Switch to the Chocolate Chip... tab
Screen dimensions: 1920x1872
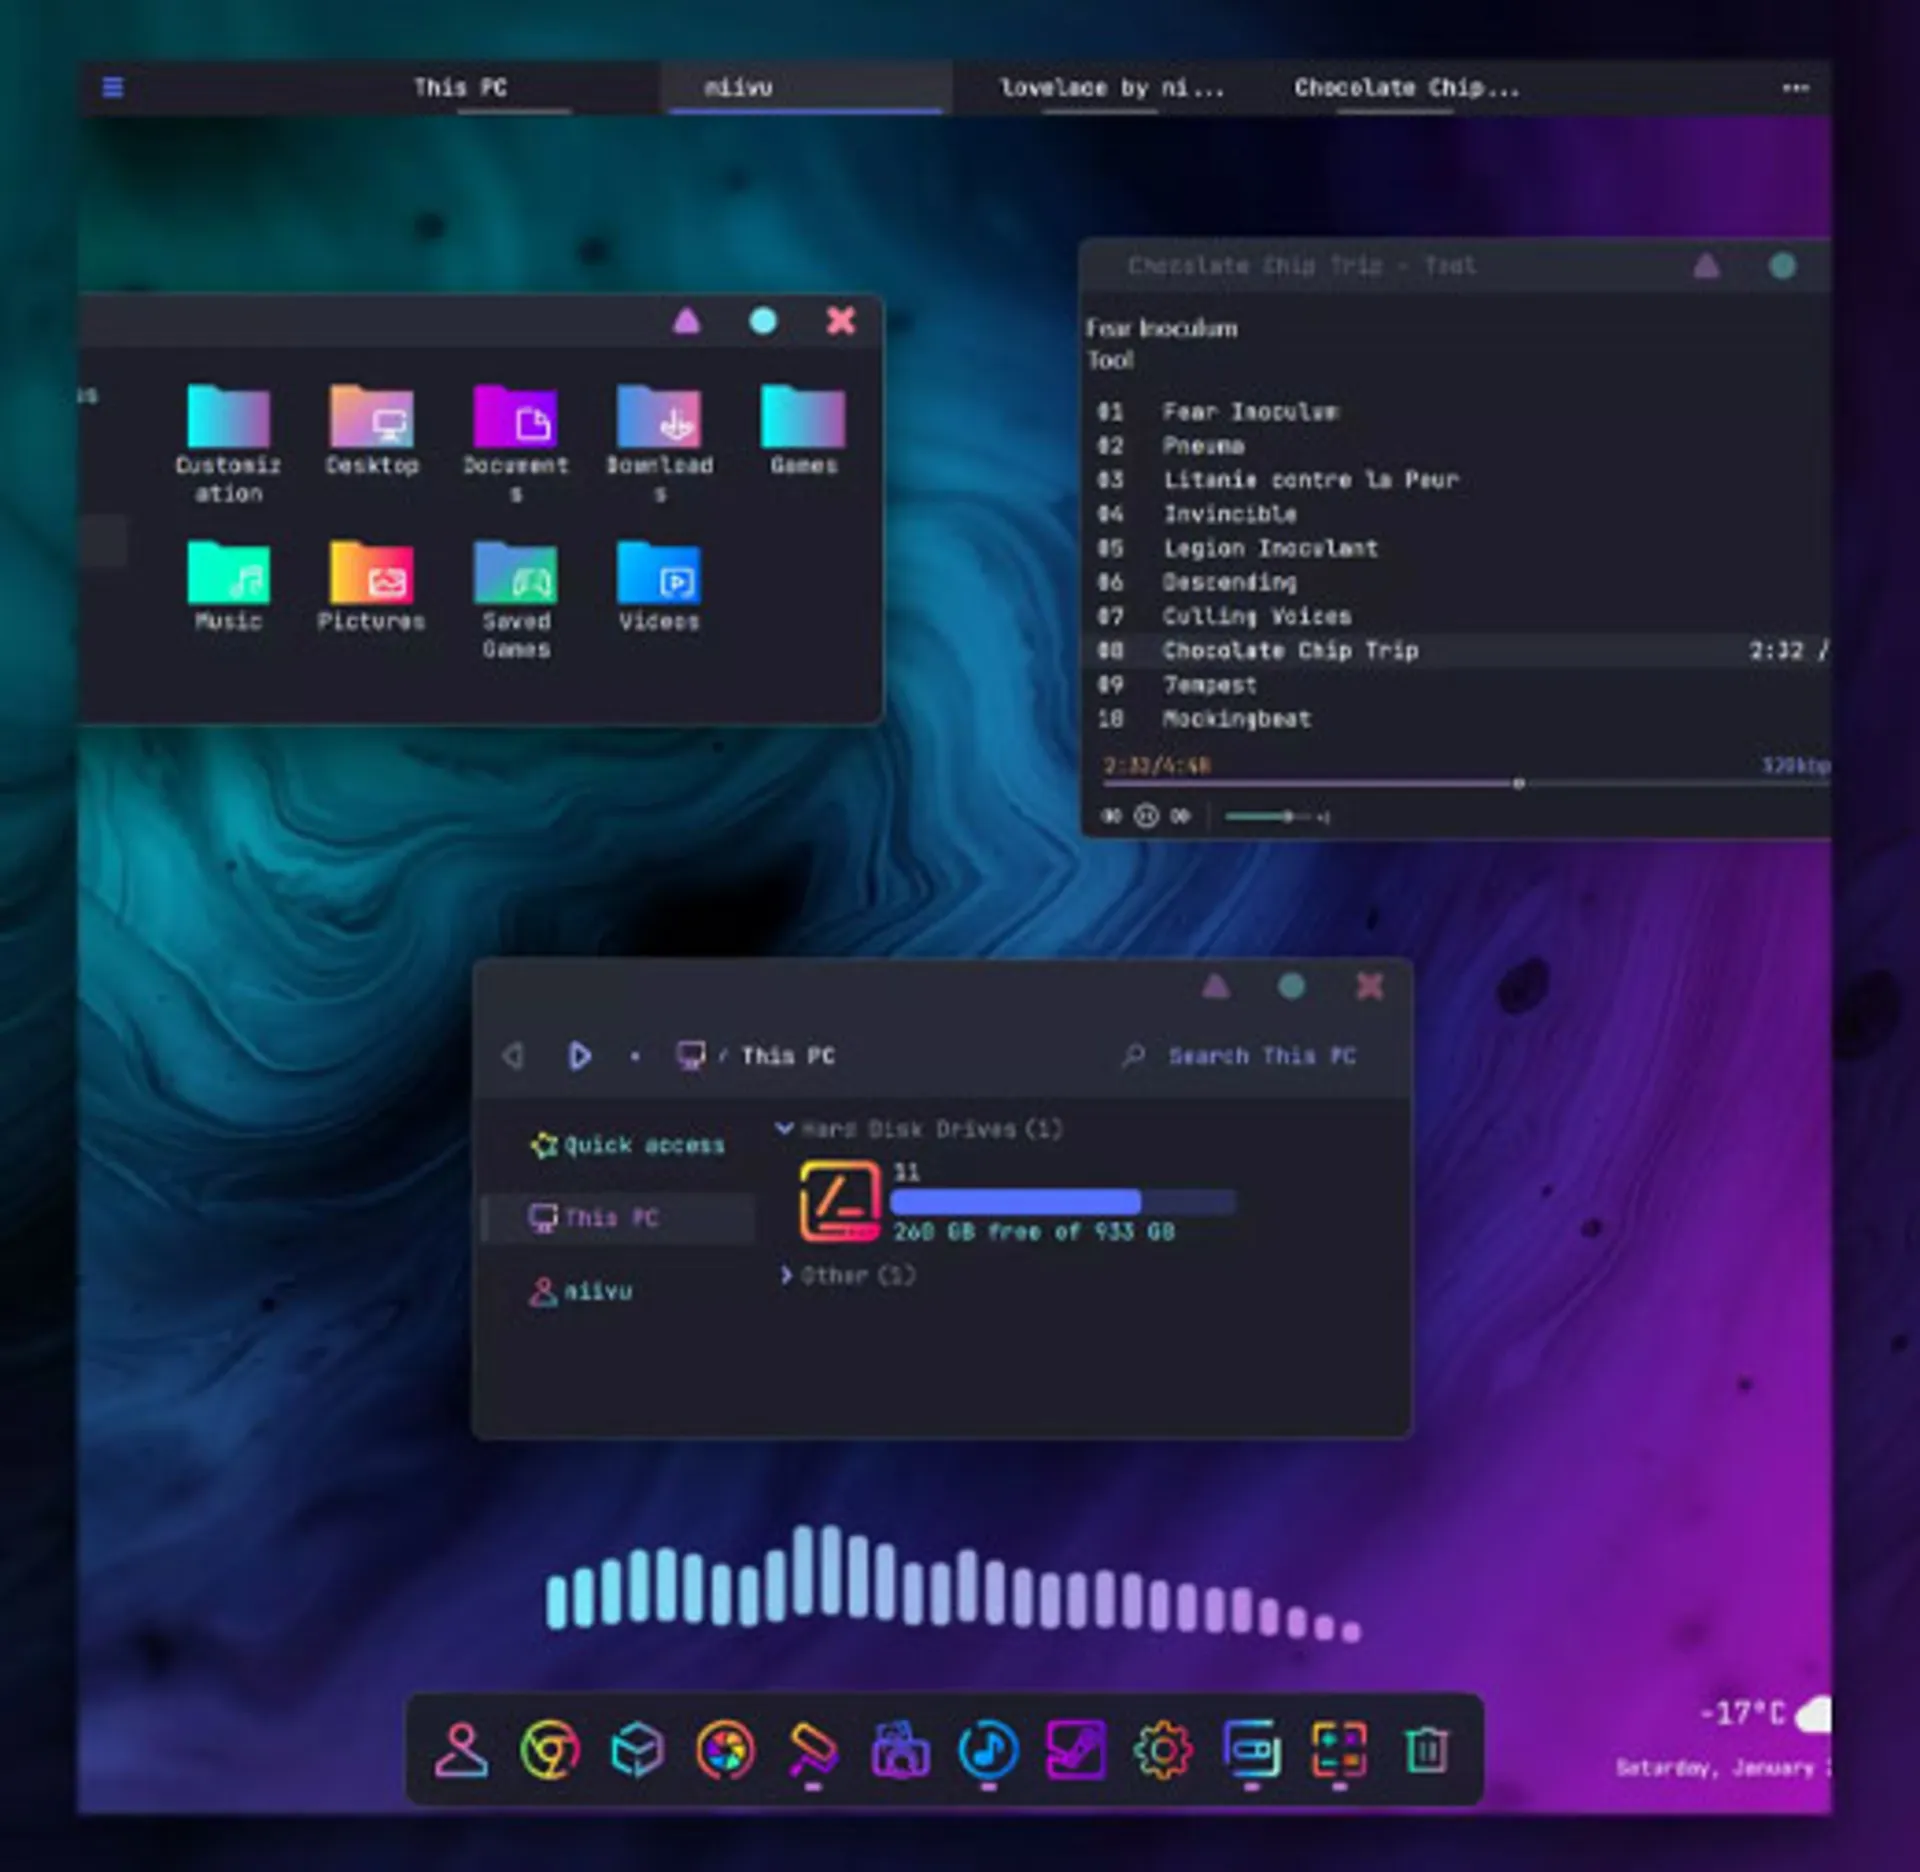[x=1406, y=87]
